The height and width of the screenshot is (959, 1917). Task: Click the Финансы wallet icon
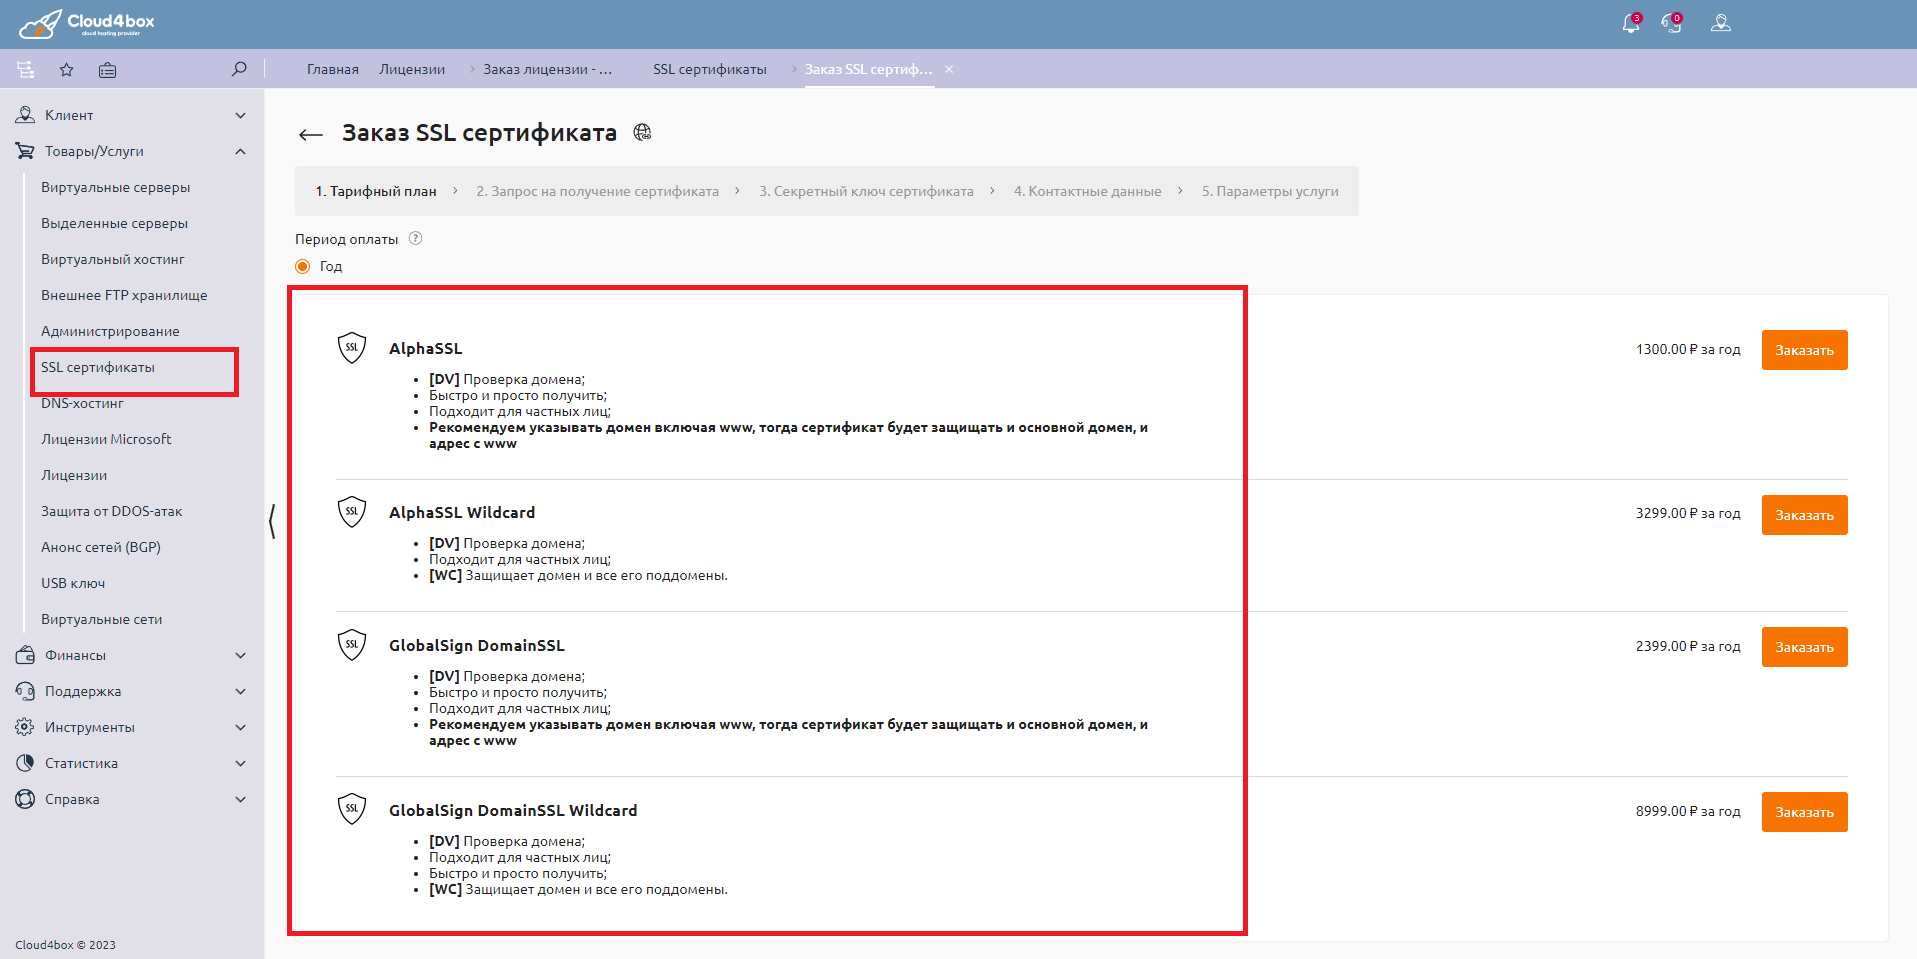pos(25,655)
